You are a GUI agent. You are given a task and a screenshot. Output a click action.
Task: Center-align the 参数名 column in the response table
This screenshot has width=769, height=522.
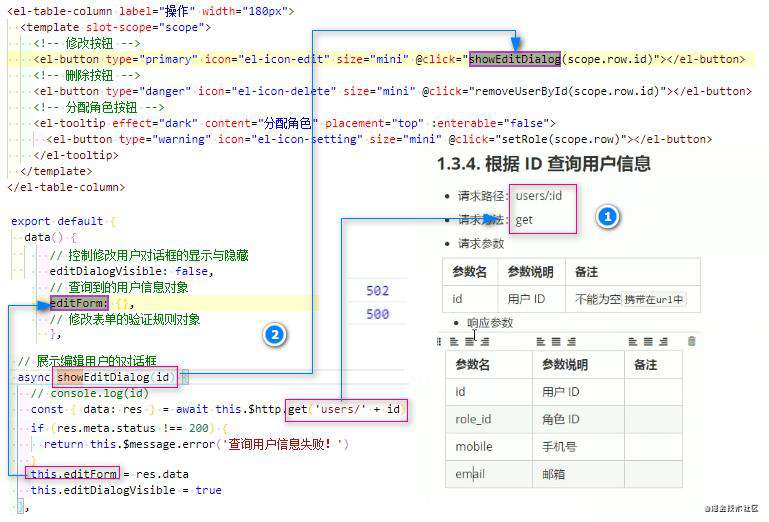click(469, 341)
